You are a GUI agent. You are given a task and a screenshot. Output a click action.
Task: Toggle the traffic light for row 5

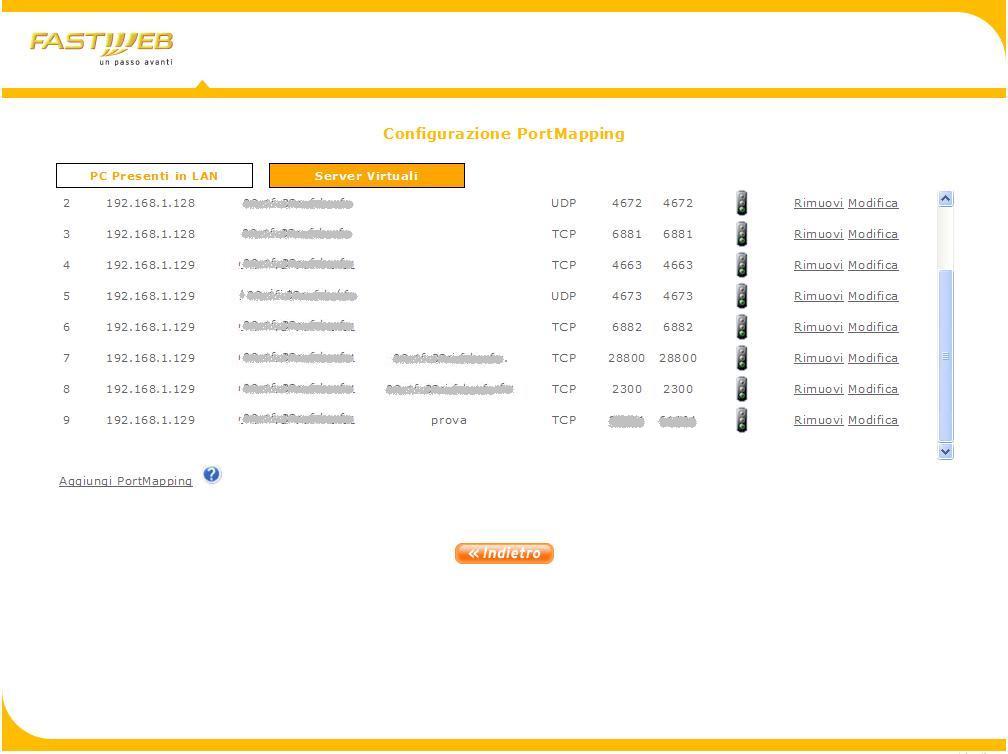(x=741, y=296)
